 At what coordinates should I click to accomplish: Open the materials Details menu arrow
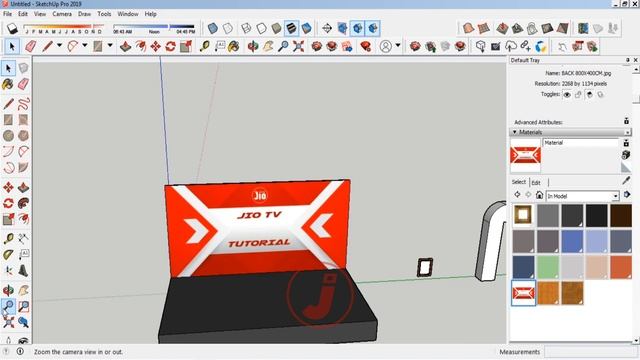[628, 195]
